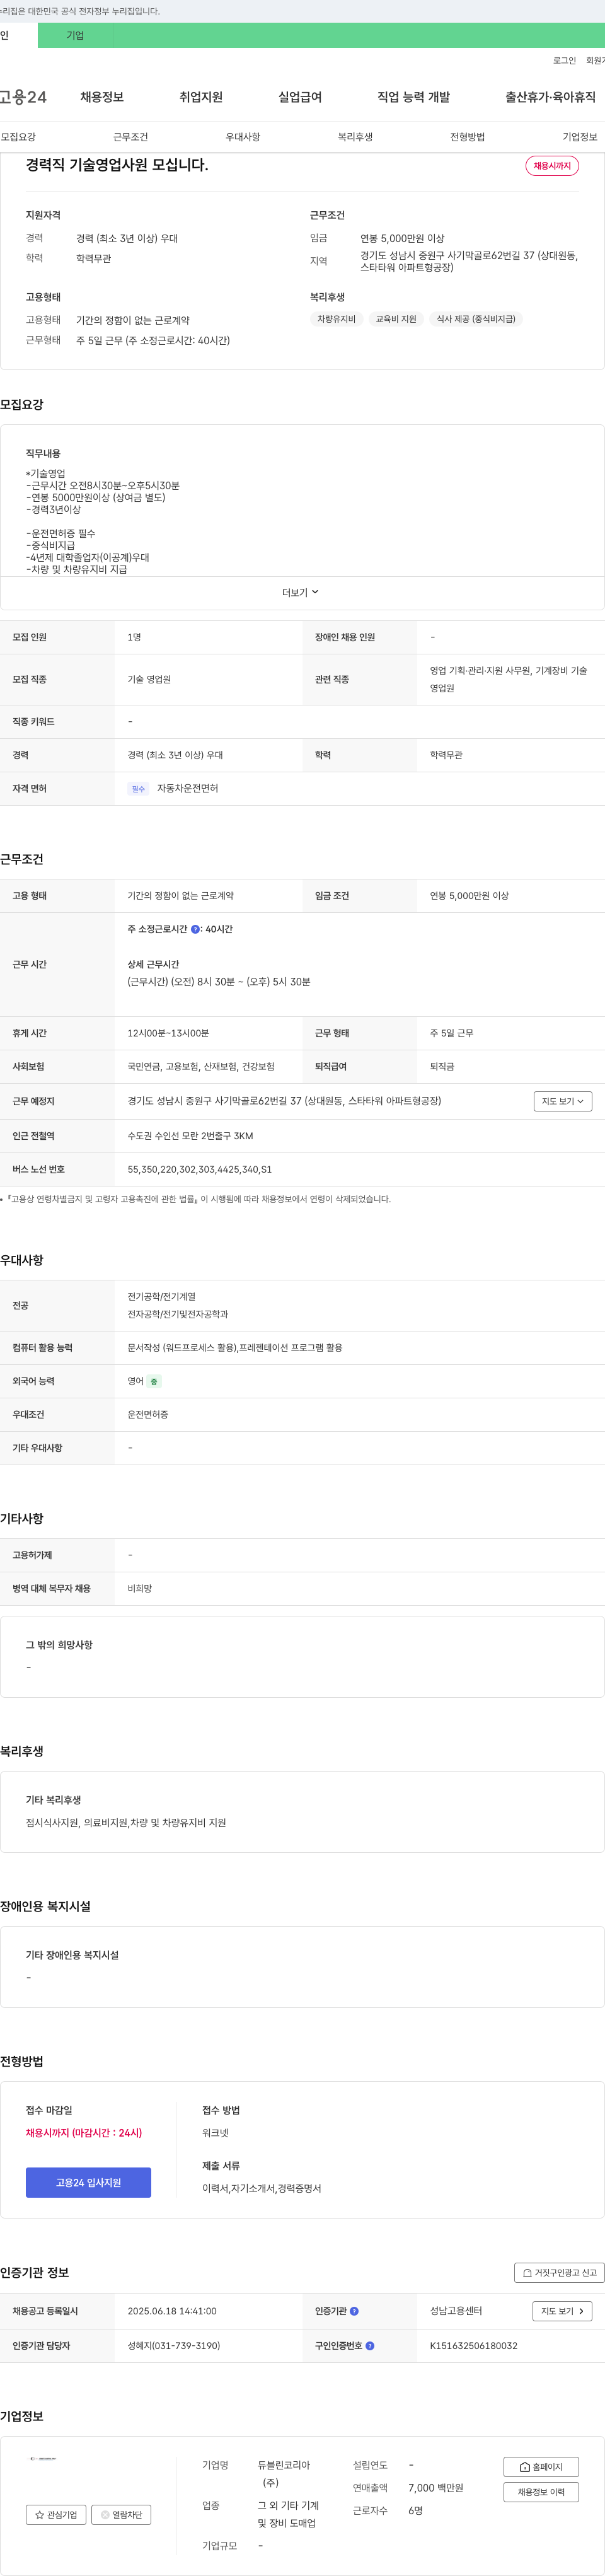Click the 식사 제공 (중식비지급) tag
The image size is (605, 2576).
(x=476, y=319)
